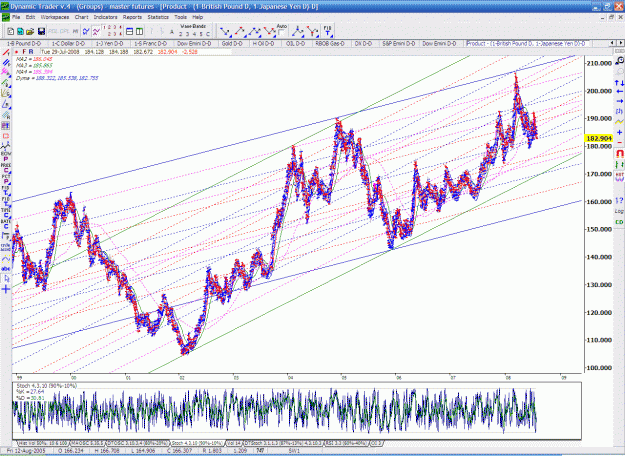Click the yellow 182.904 price label
Image resolution: width=625 pixels, height=456 pixels.
click(599, 138)
